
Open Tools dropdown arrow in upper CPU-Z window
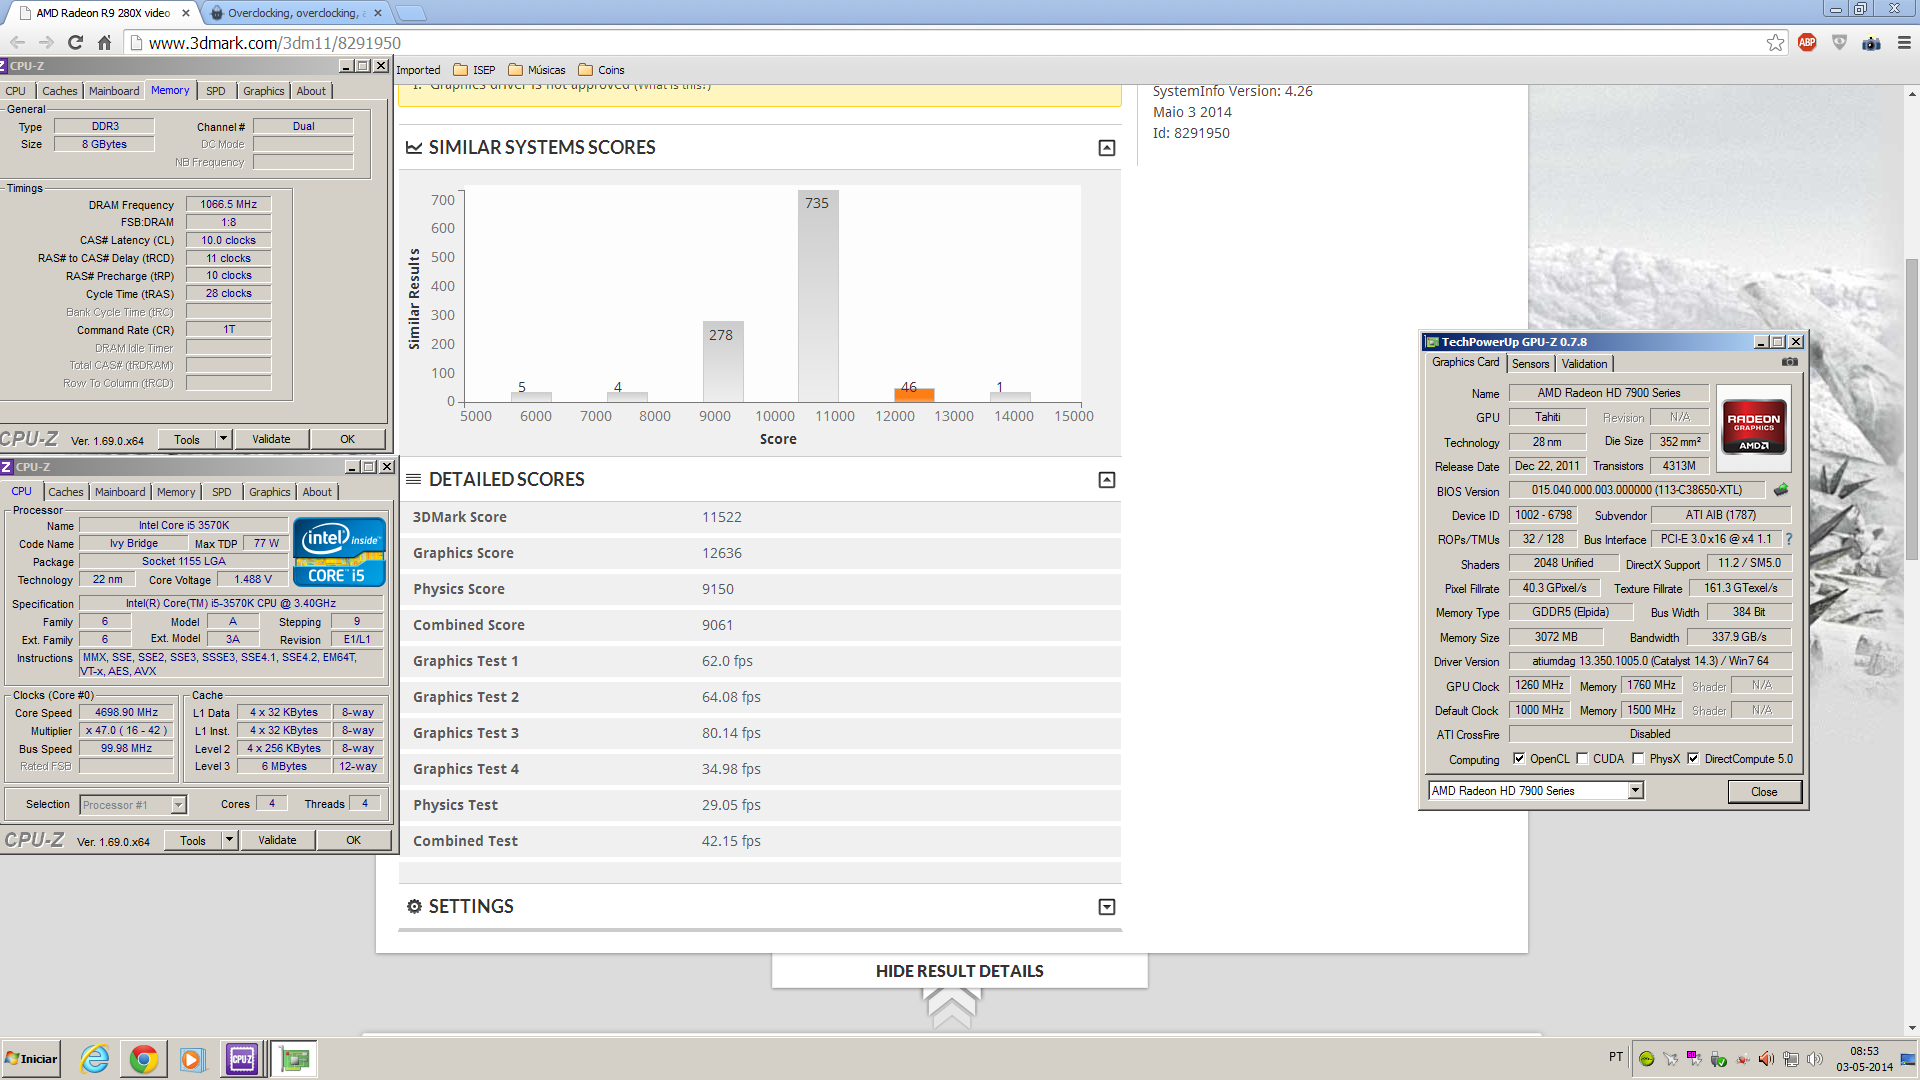point(223,439)
